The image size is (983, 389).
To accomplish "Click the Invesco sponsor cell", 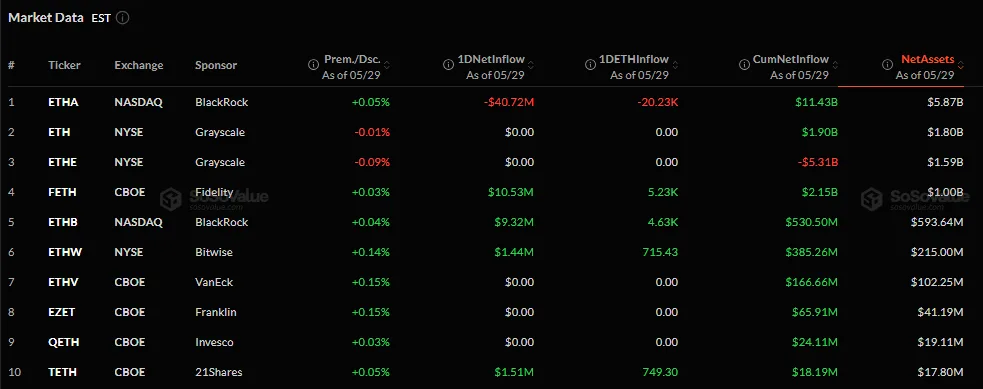I will point(214,343).
